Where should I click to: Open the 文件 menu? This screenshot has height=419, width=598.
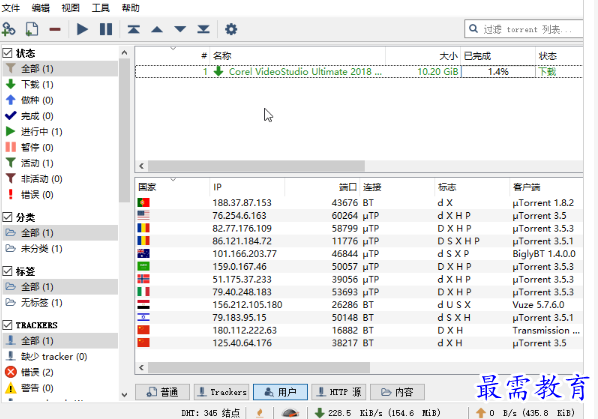(x=11, y=8)
